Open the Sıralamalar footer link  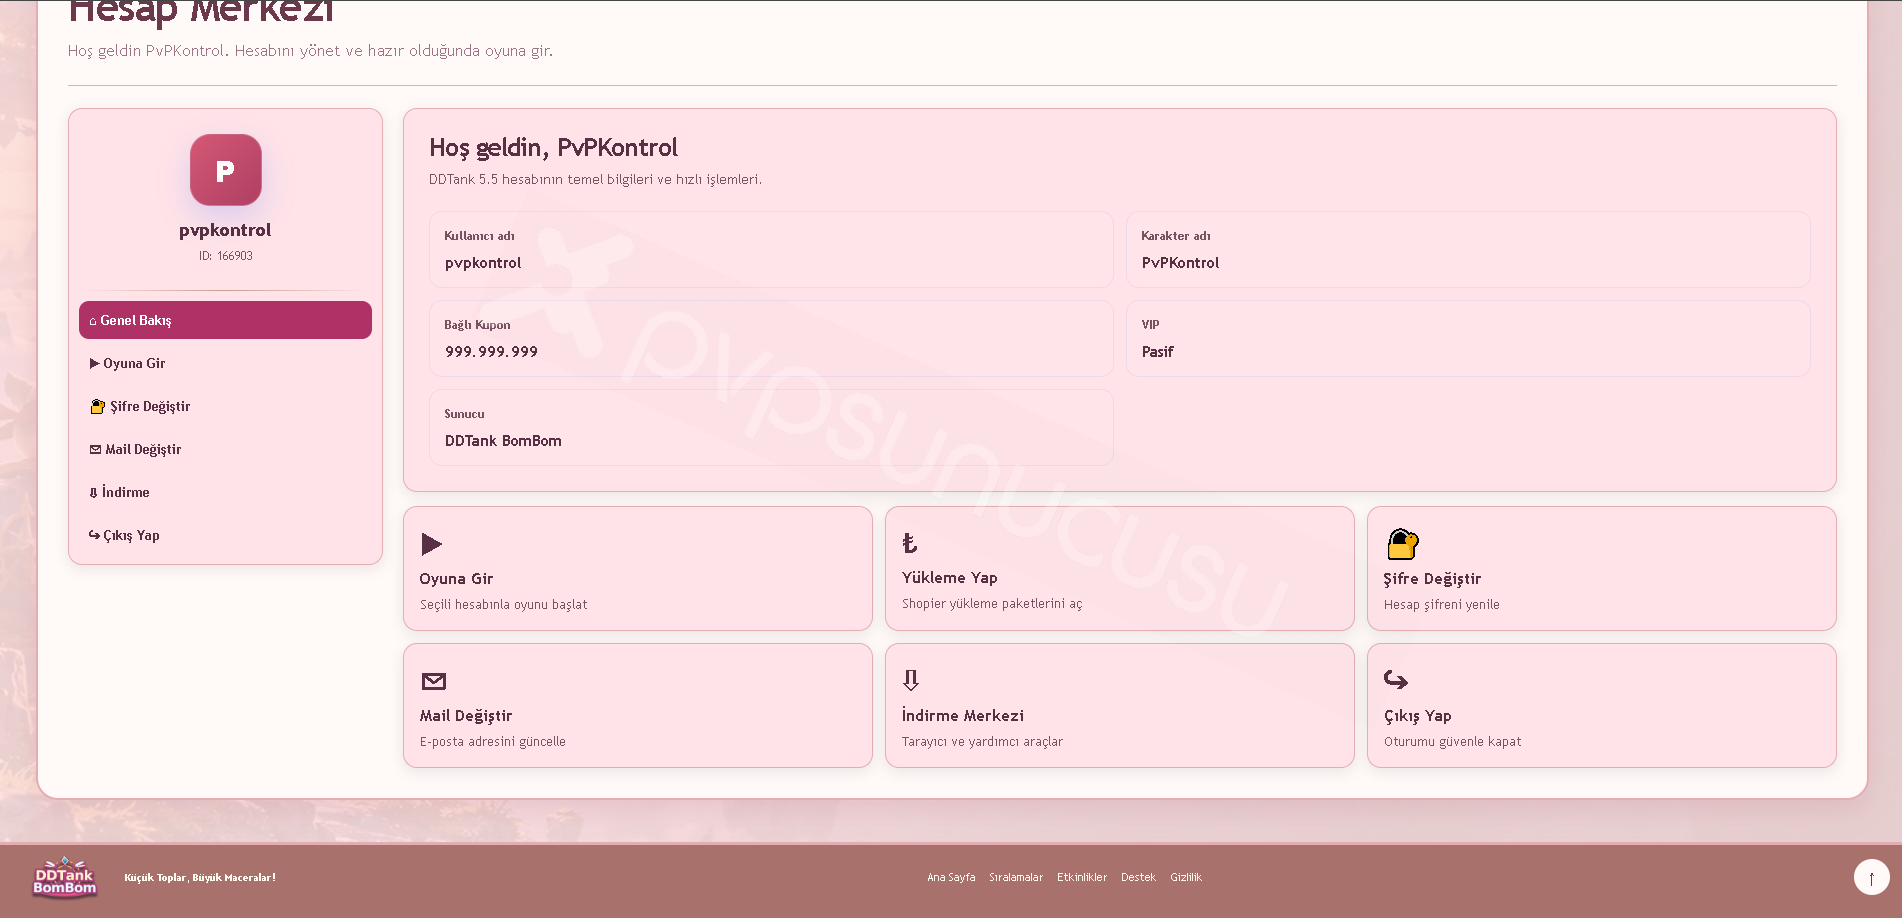(x=1016, y=877)
